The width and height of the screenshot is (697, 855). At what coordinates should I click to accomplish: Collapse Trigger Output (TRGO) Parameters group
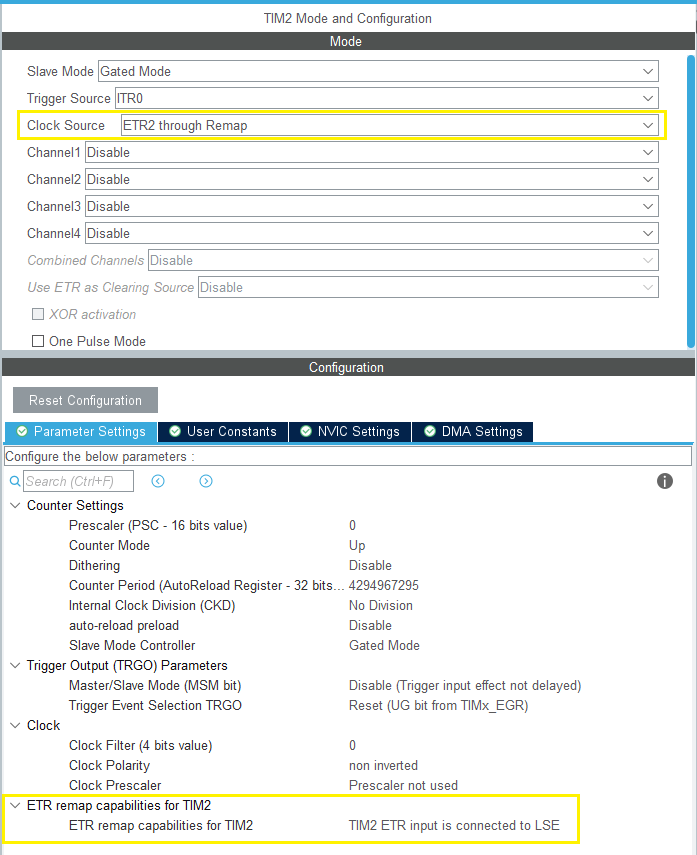(x=15, y=665)
